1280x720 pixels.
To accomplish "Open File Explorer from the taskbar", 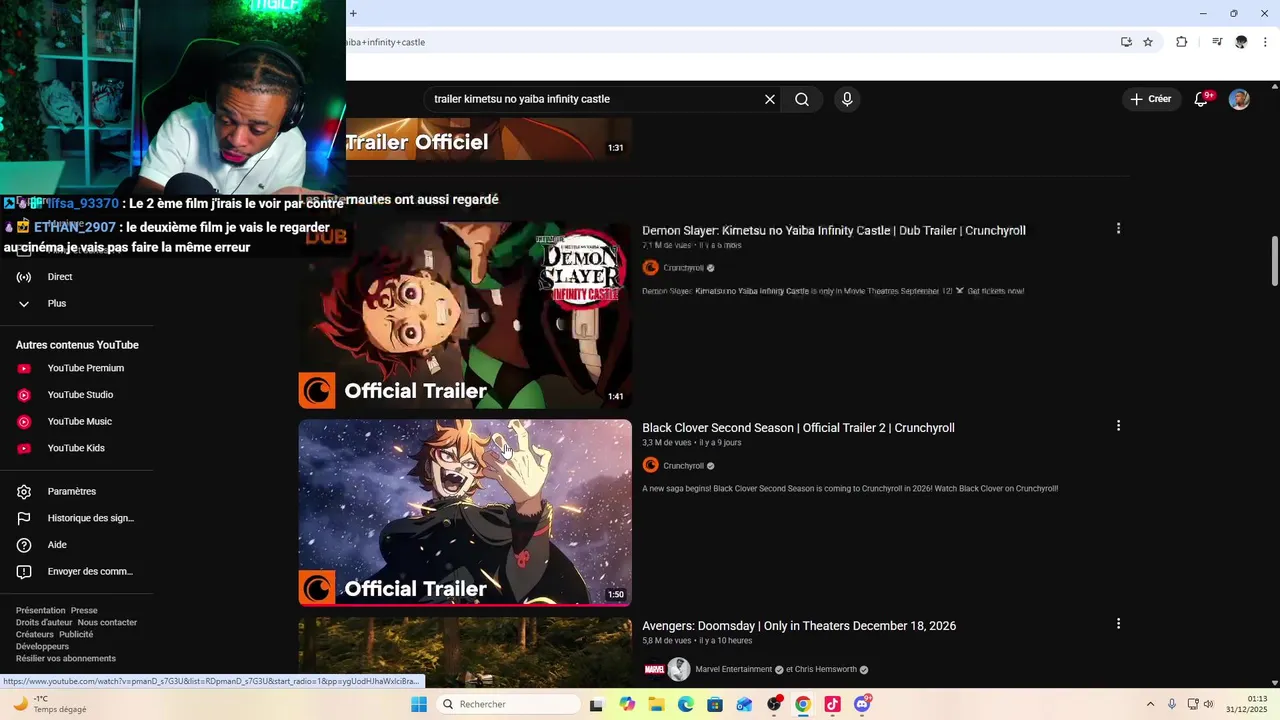I will (656, 704).
